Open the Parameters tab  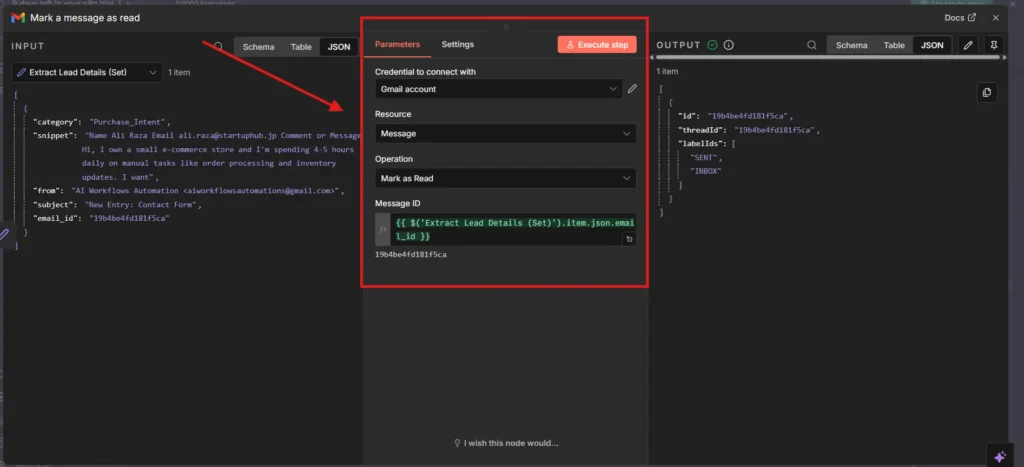pyautogui.click(x=397, y=44)
